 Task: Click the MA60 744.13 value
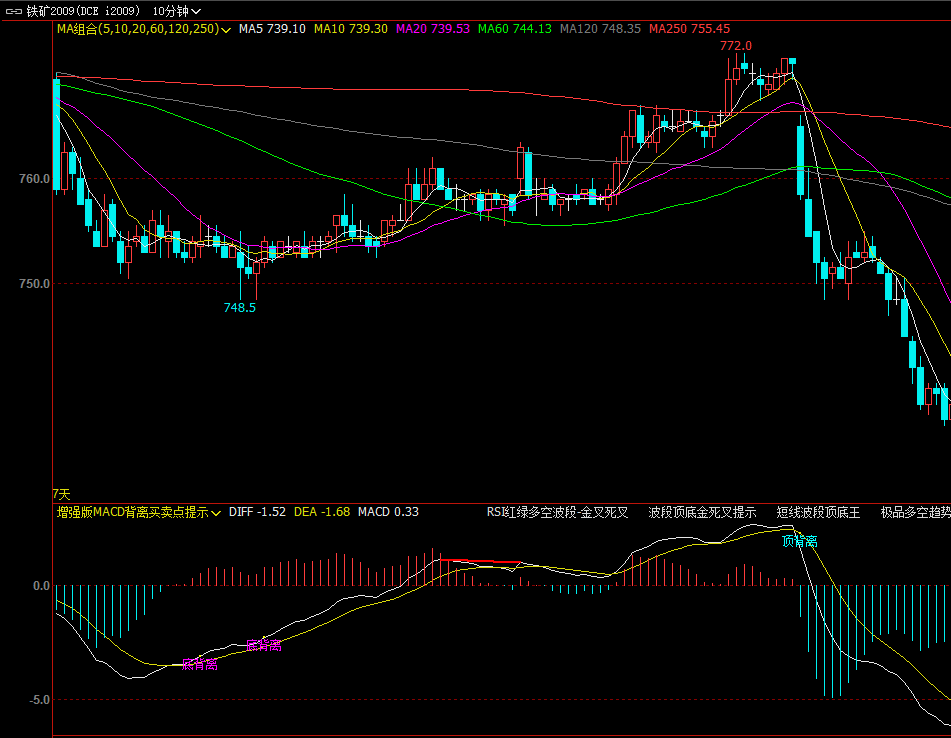(x=515, y=29)
